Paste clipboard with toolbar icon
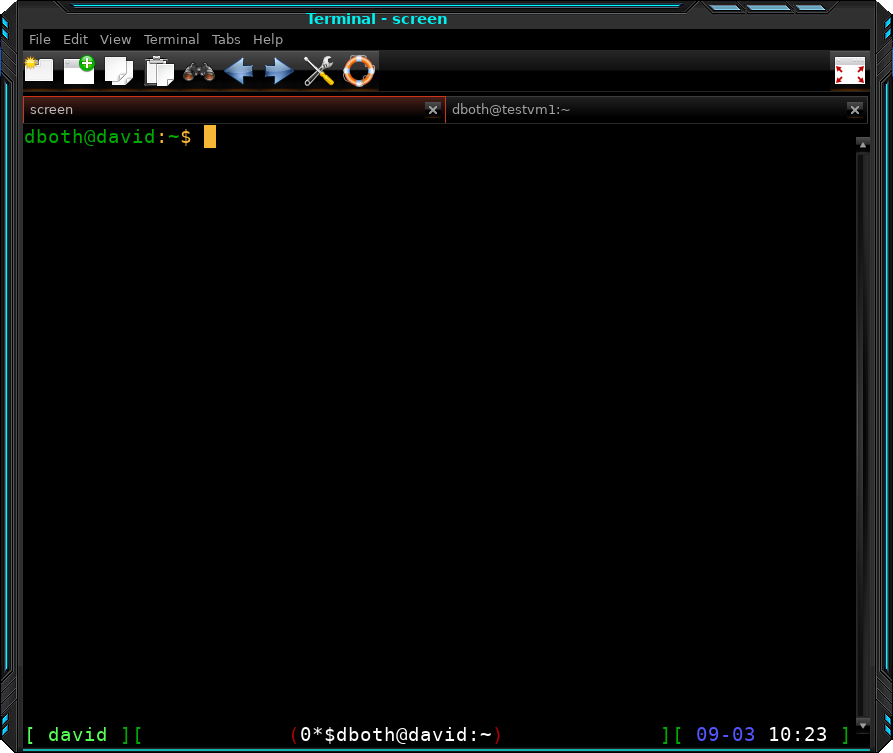893x753 pixels. tap(159, 71)
